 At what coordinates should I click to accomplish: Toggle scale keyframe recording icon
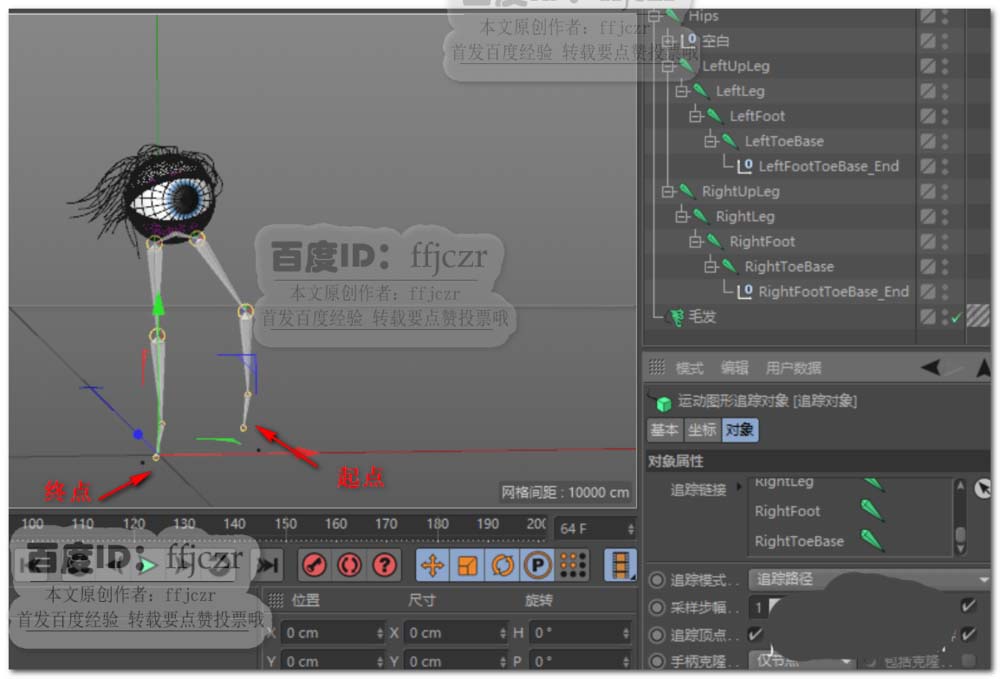point(467,565)
